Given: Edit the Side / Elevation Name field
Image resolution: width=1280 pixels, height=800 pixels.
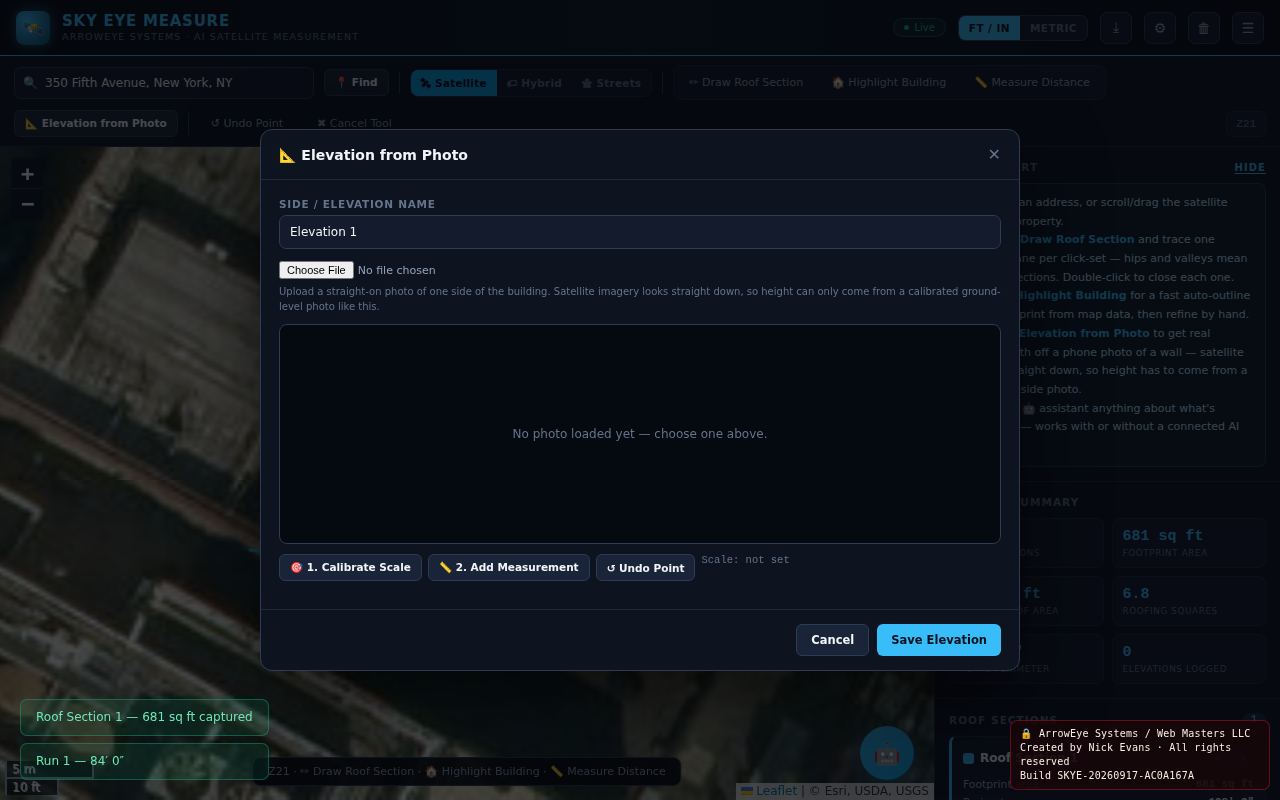Looking at the screenshot, I should tap(640, 232).
